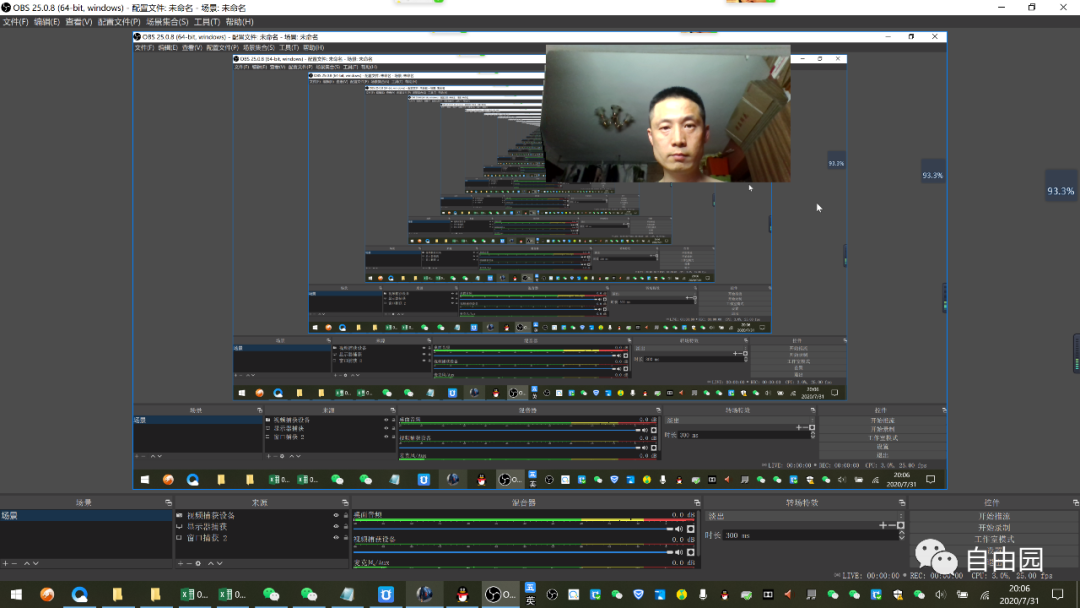Open the OBS taskbar button
This screenshot has width=1080, height=608.
click(501, 594)
